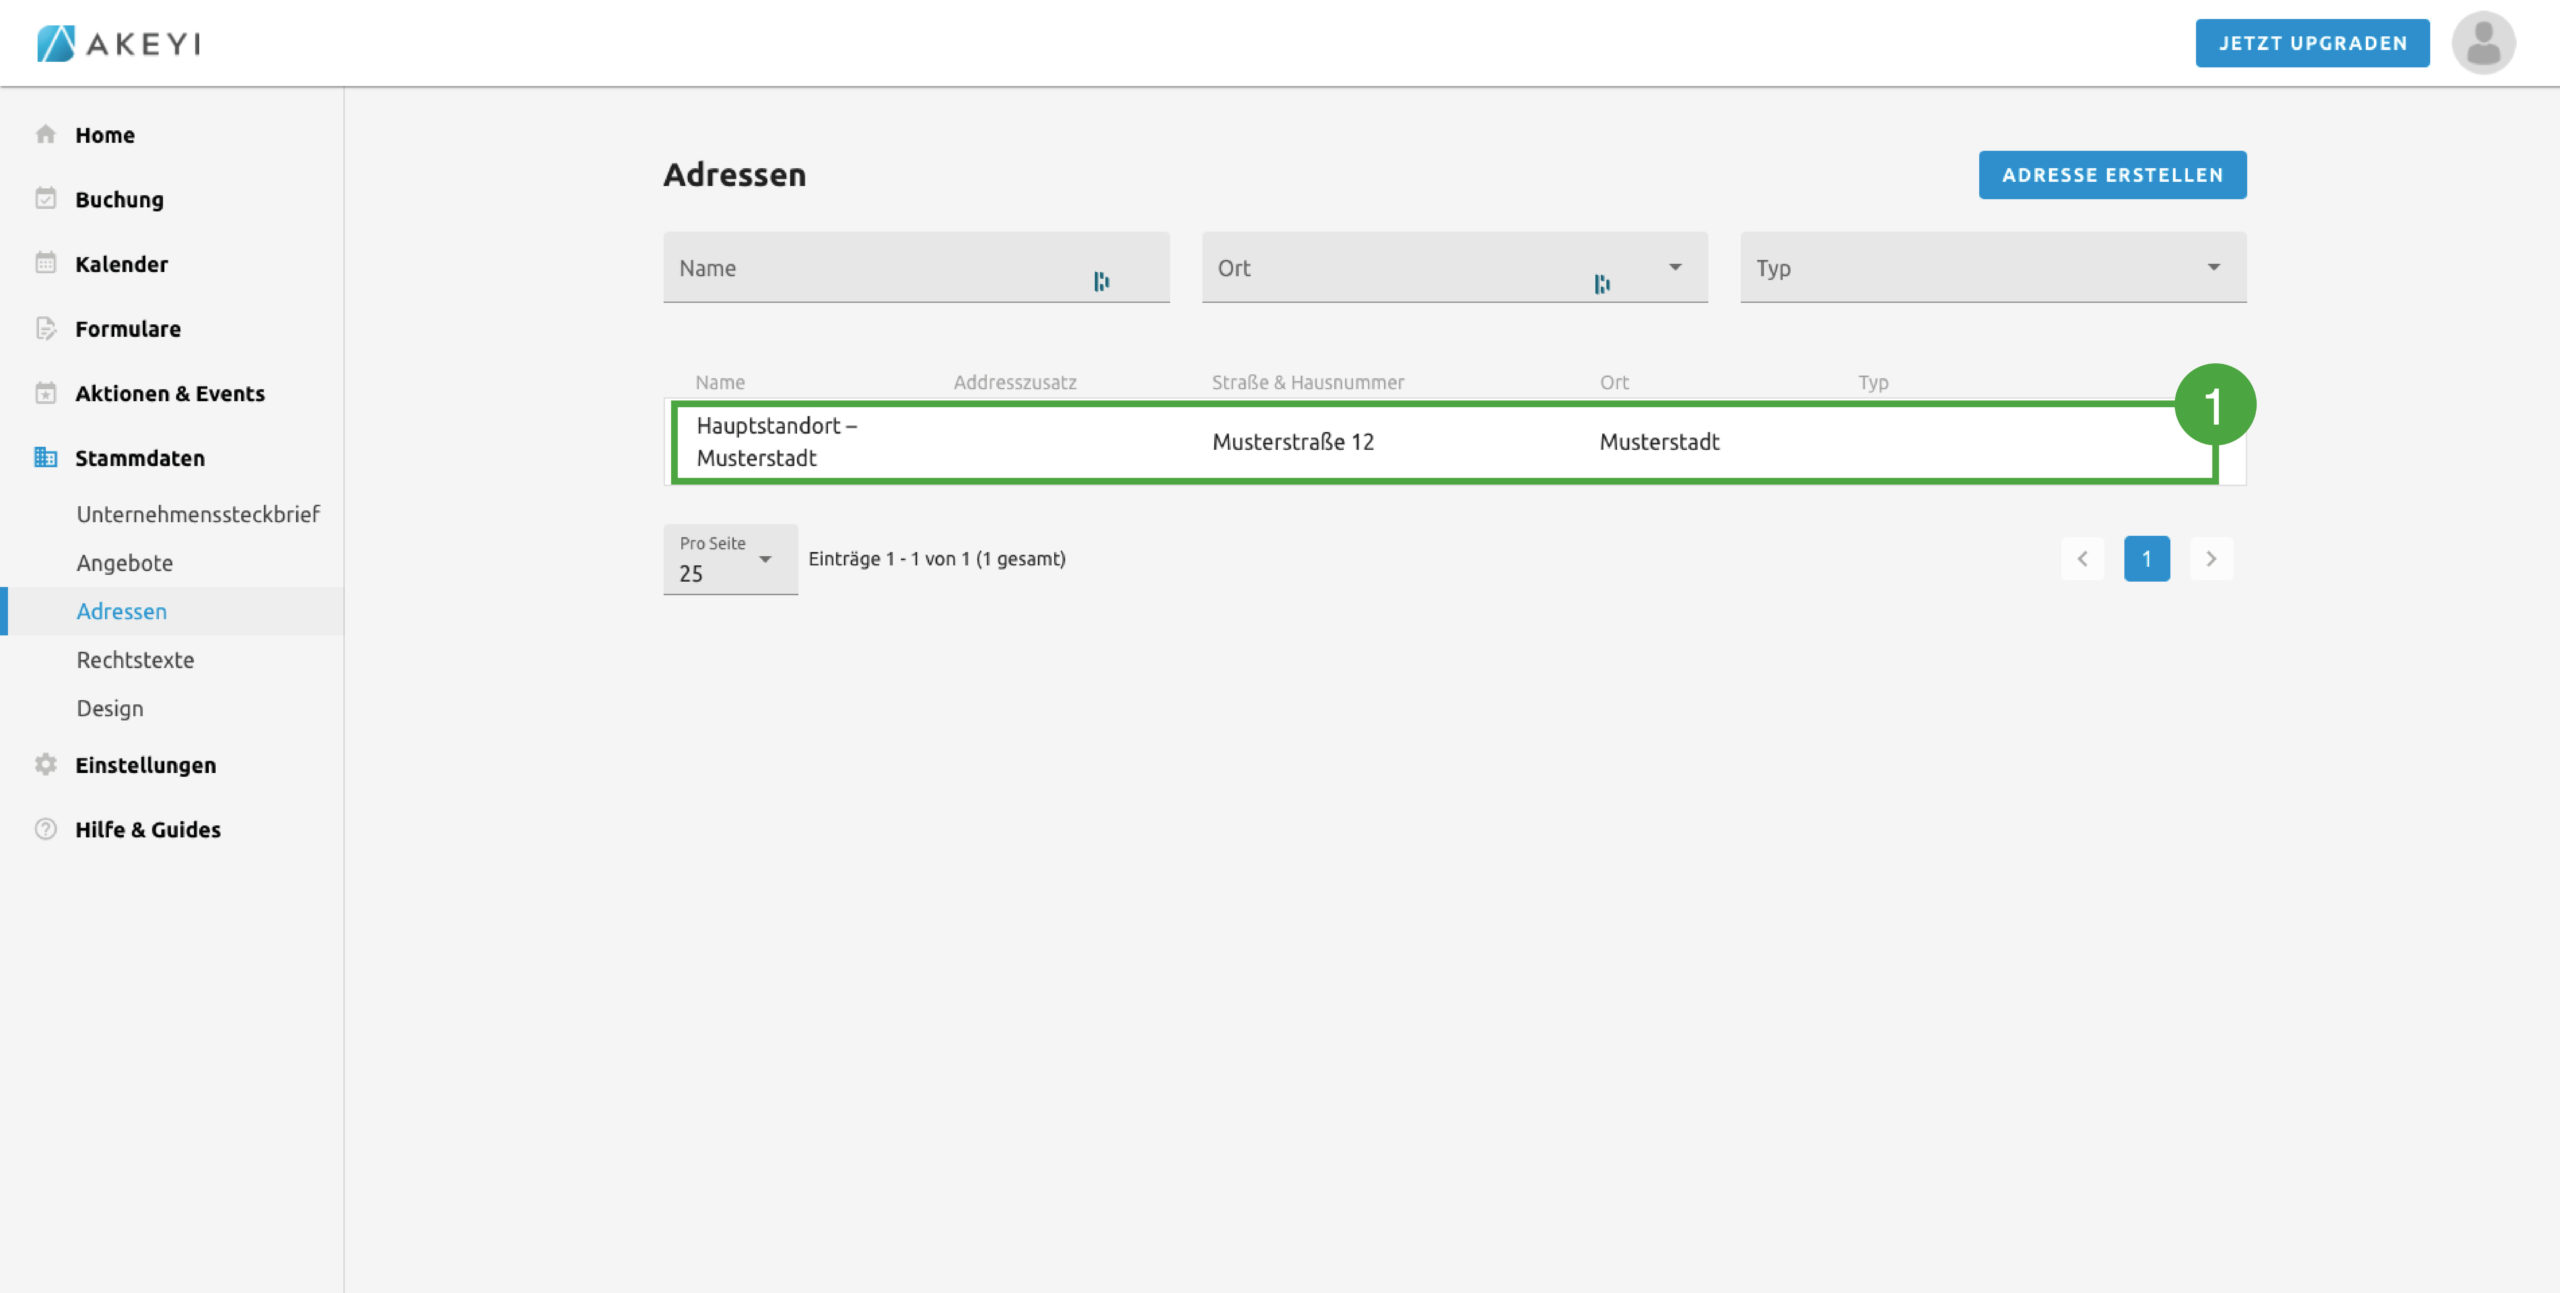This screenshot has height=1293, width=2560.
Task: Go to the next page arrow
Action: point(2211,559)
